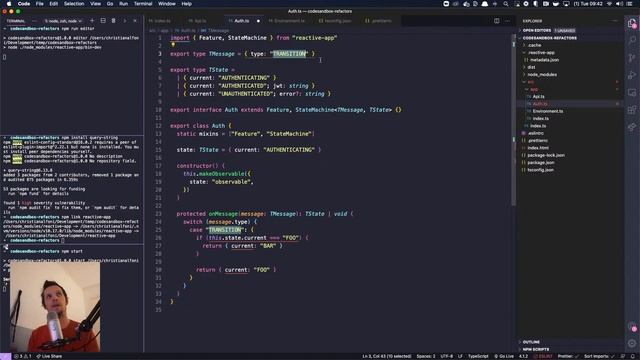Viewport: 640px width, 360px height.
Task: Click the Spaces: 2 indentation indicator
Action: pos(426,356)
